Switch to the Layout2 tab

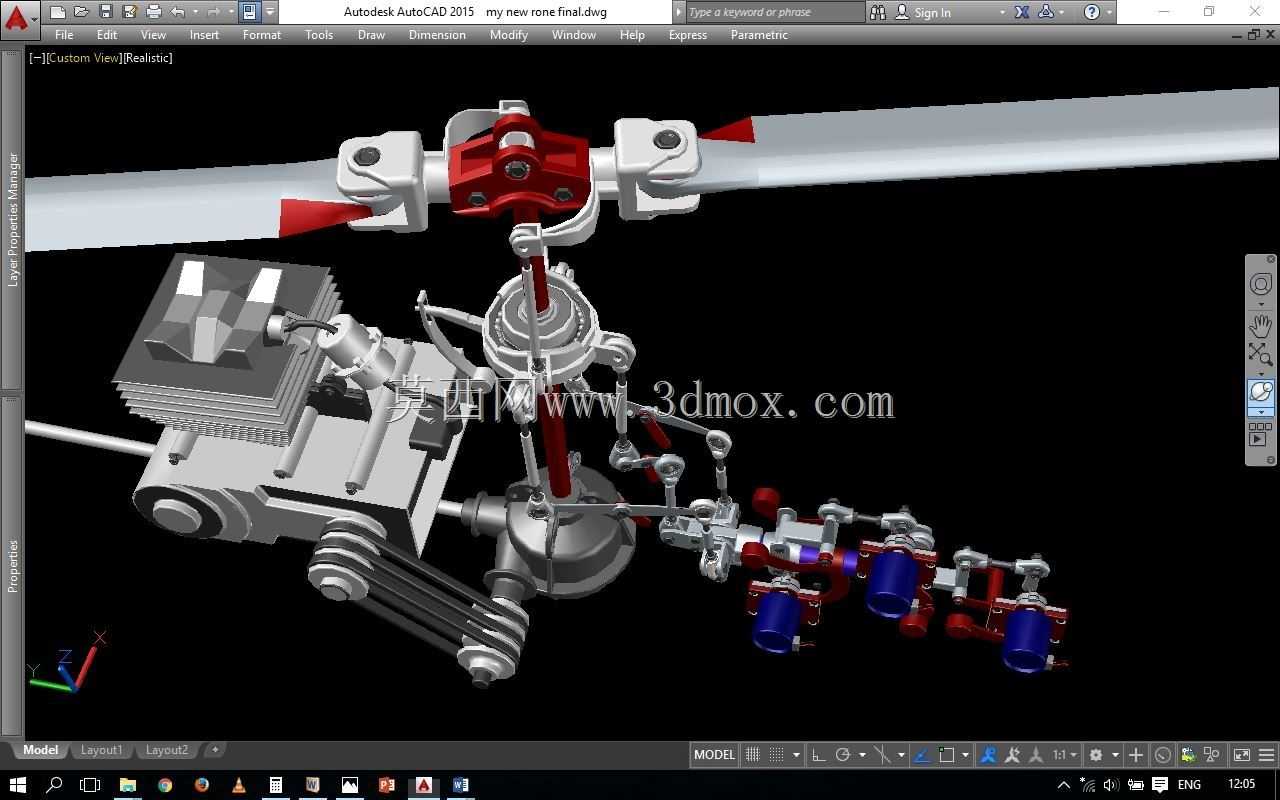[166, 750]
